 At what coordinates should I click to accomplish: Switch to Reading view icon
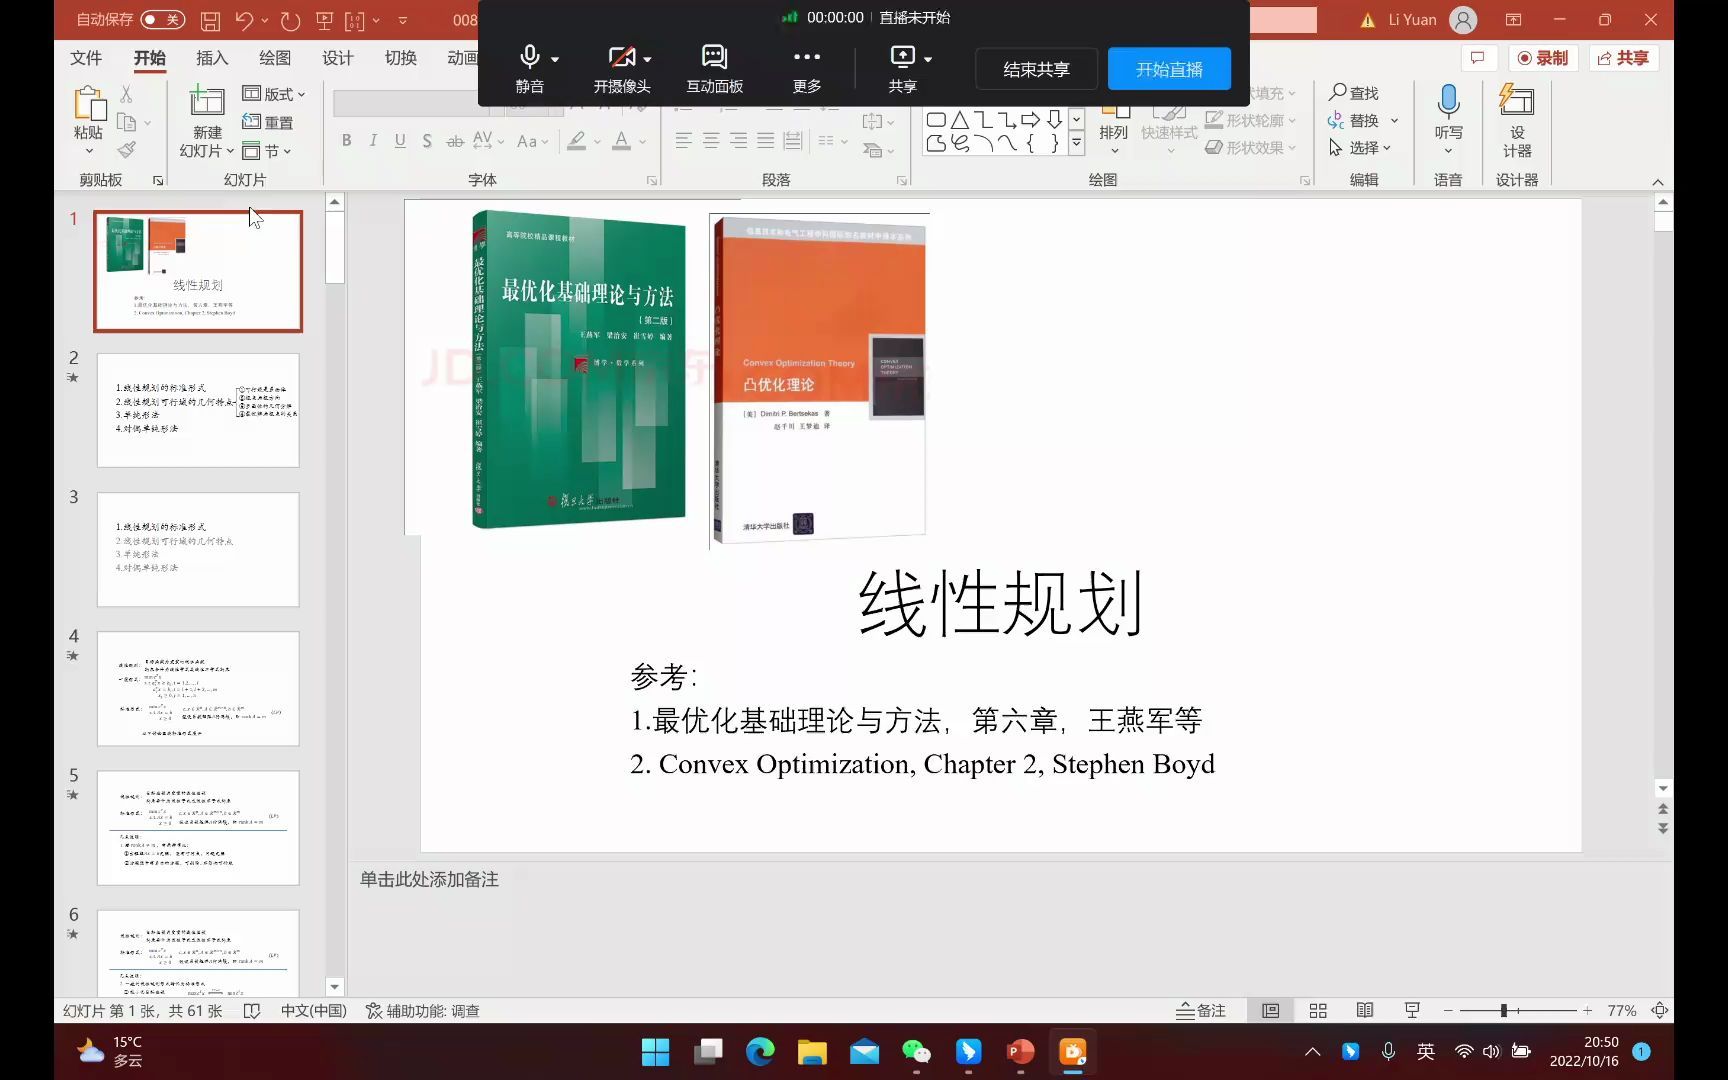tap(1365, 1011)
